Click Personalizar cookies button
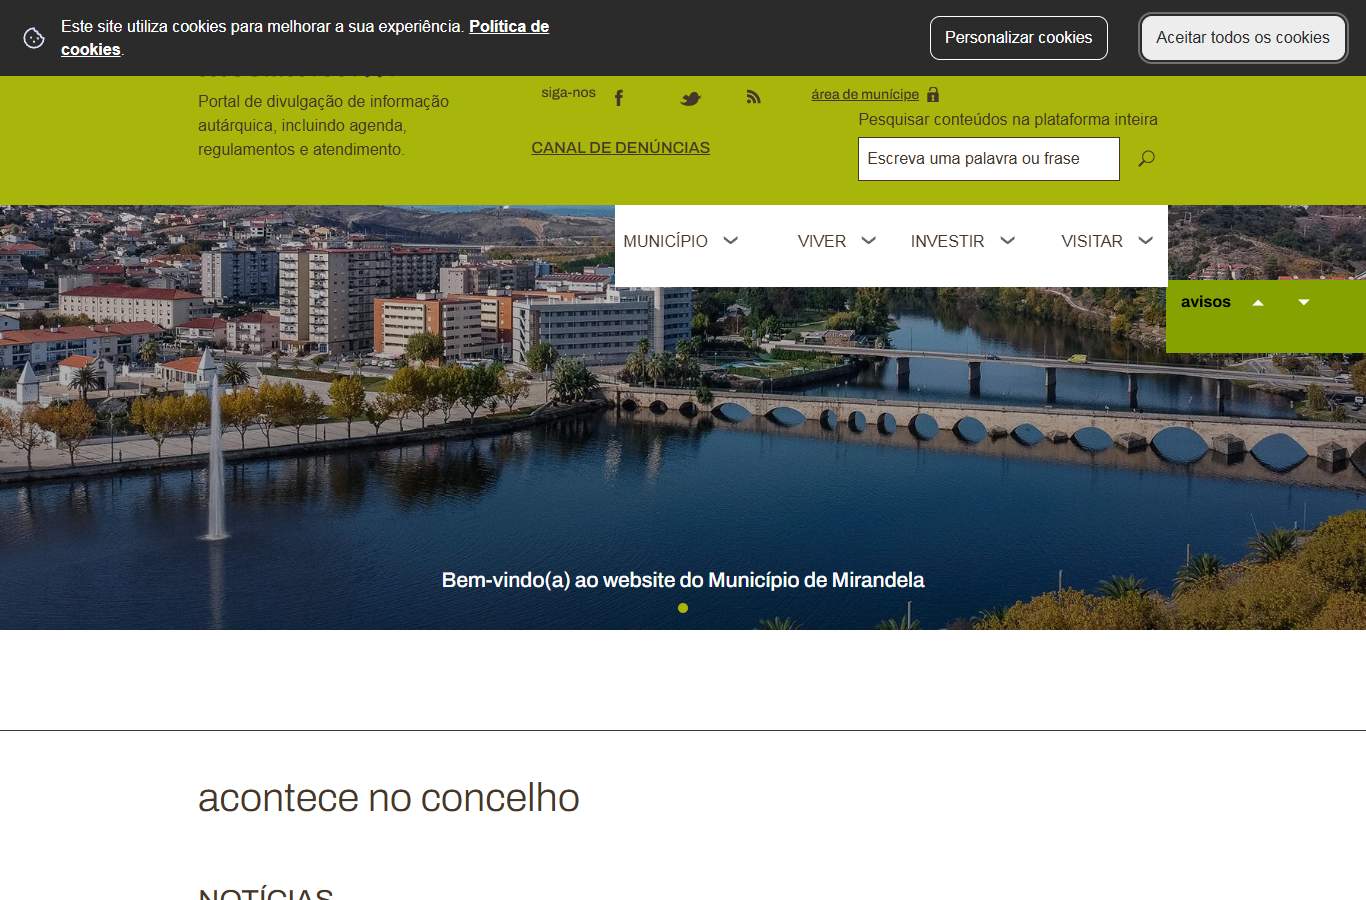Image resolution: width=1366 pixels, height=900 pixels. (1019, 38)
